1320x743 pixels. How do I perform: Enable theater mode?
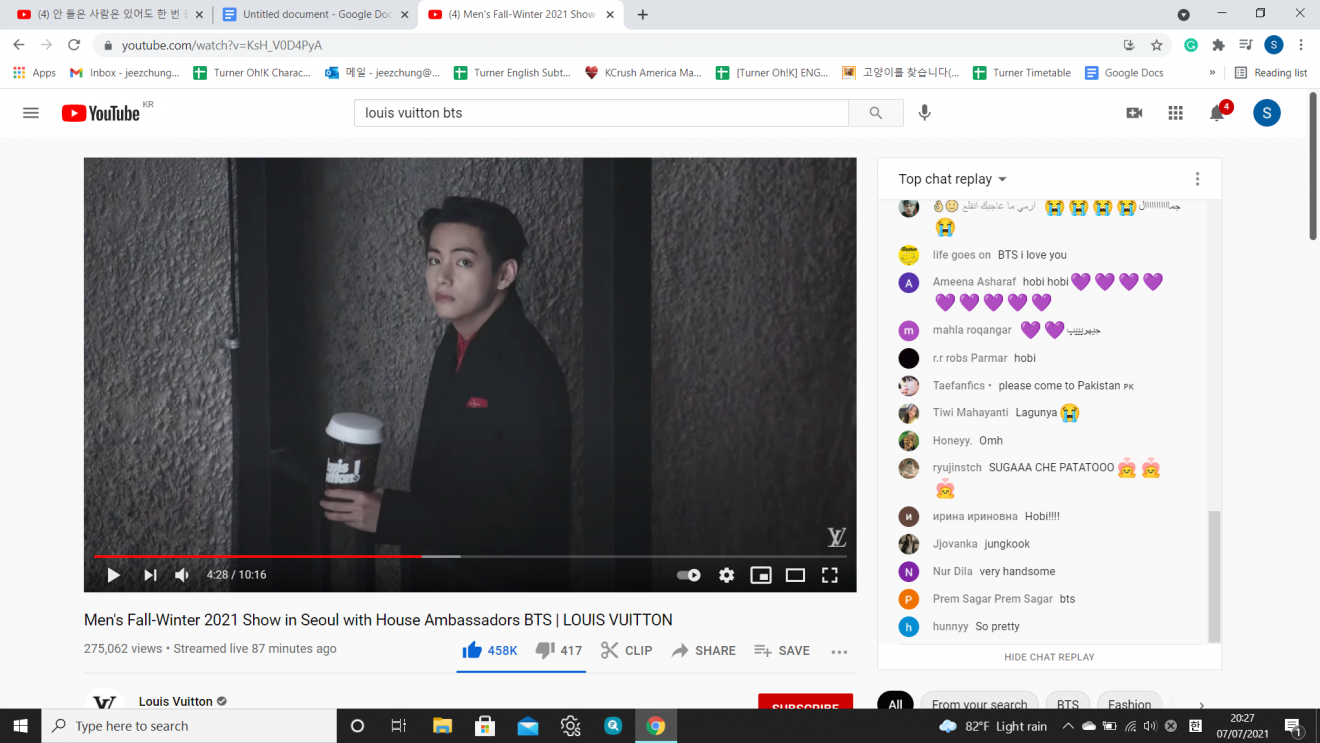coord(795,575)
